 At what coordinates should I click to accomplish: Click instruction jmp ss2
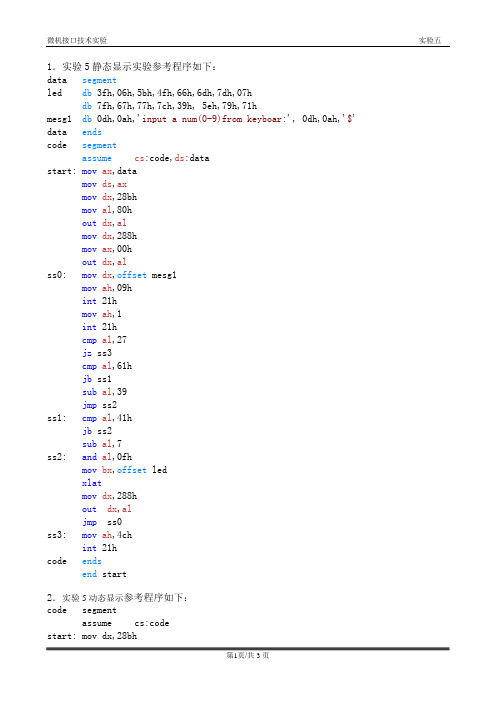(99, 405)
